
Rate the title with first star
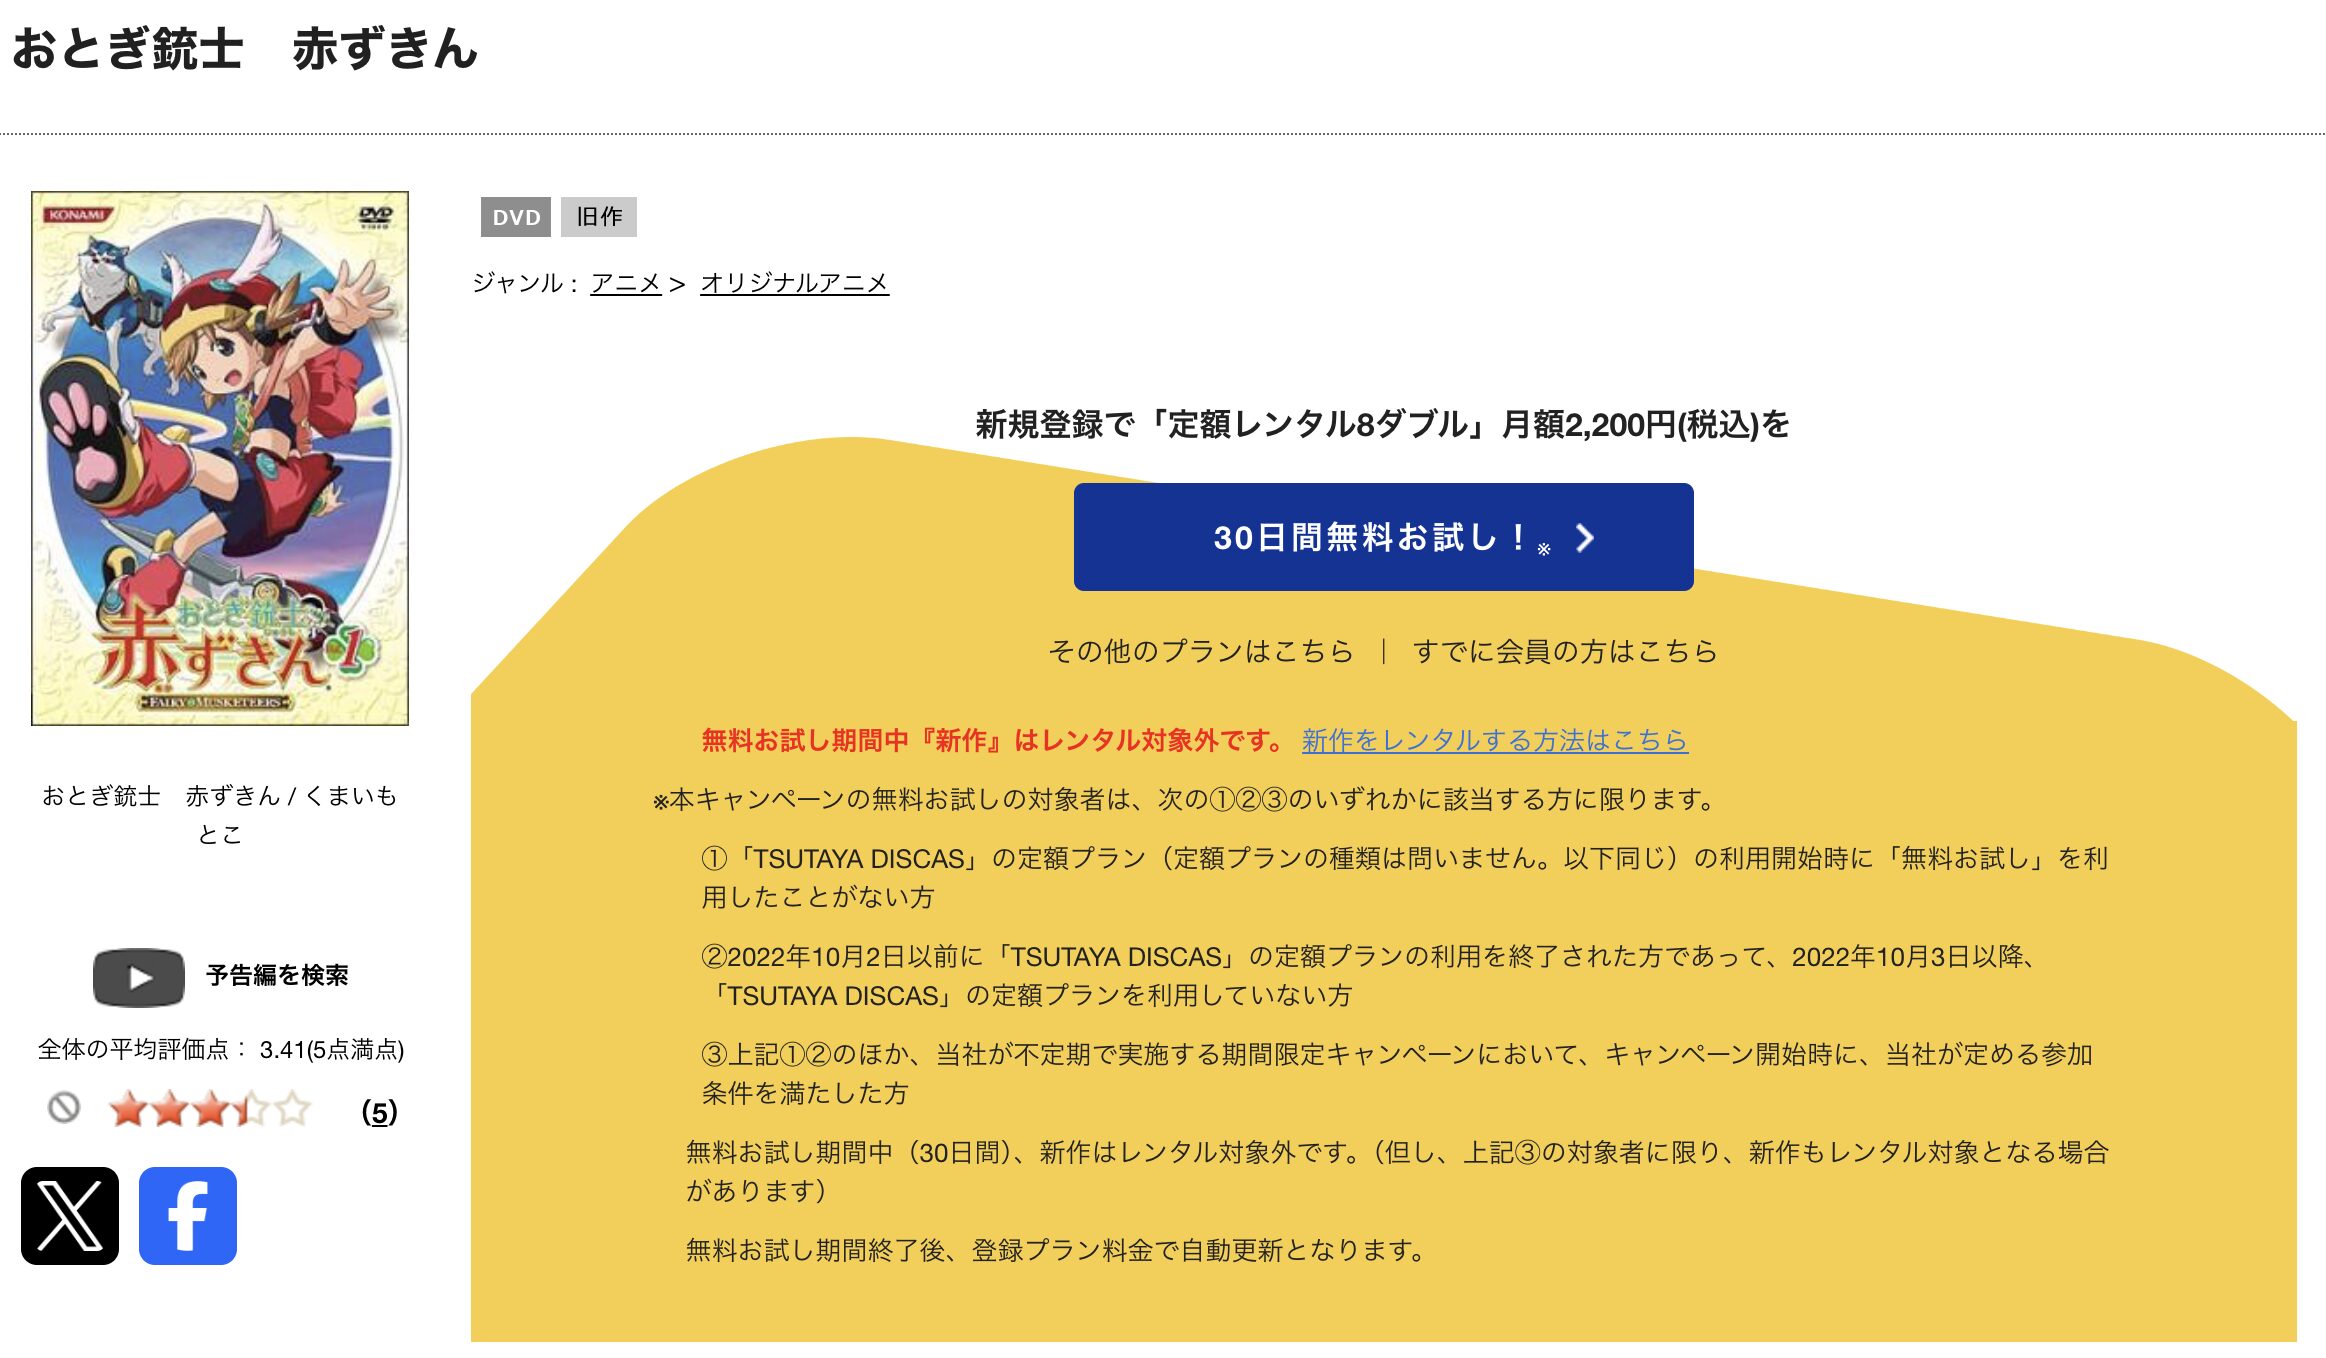[127, 1109]
